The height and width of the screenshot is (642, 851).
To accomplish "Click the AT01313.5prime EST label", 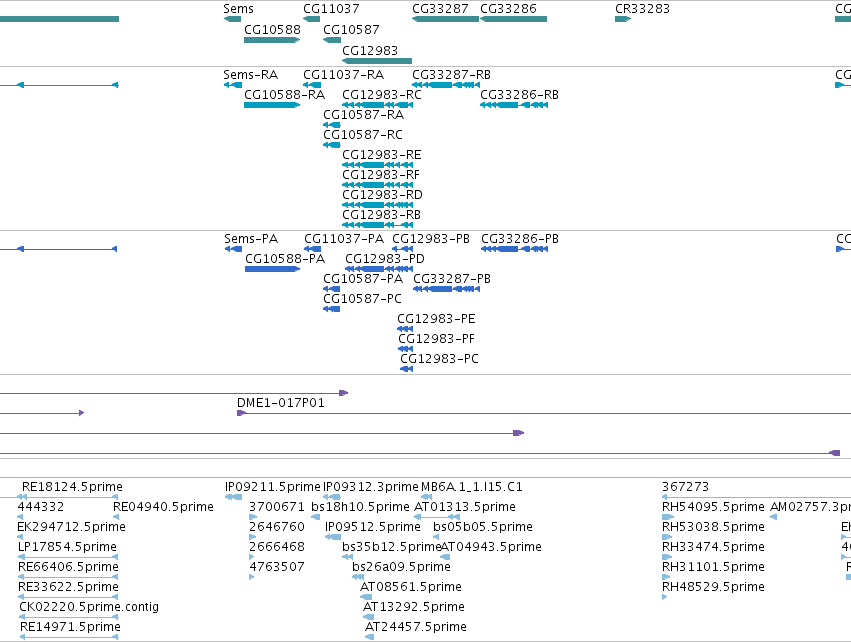I will coord(465,507).
